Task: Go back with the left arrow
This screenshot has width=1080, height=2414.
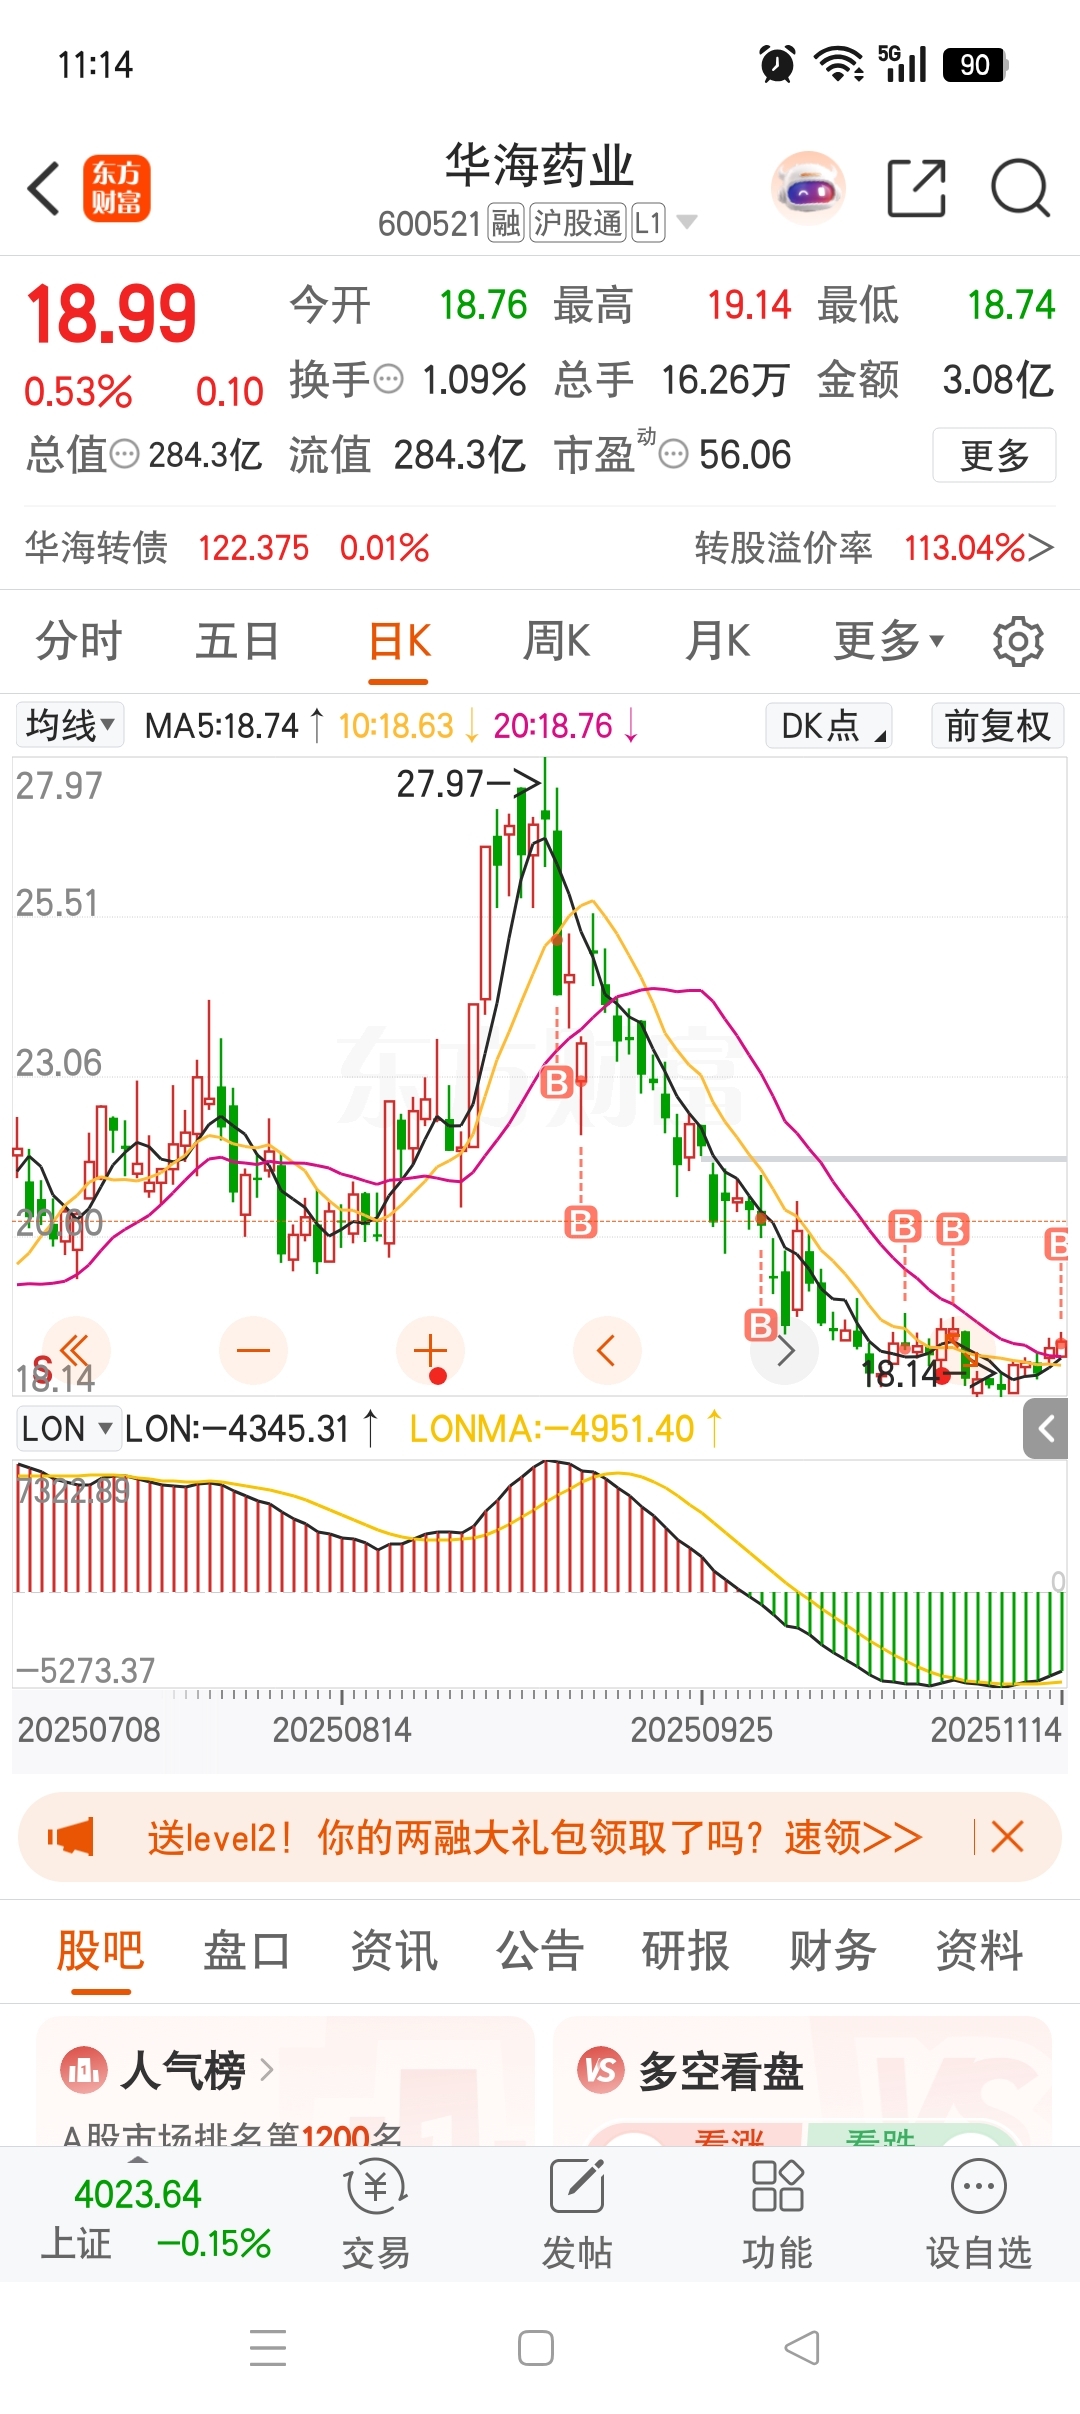Action: pos(44,188)
